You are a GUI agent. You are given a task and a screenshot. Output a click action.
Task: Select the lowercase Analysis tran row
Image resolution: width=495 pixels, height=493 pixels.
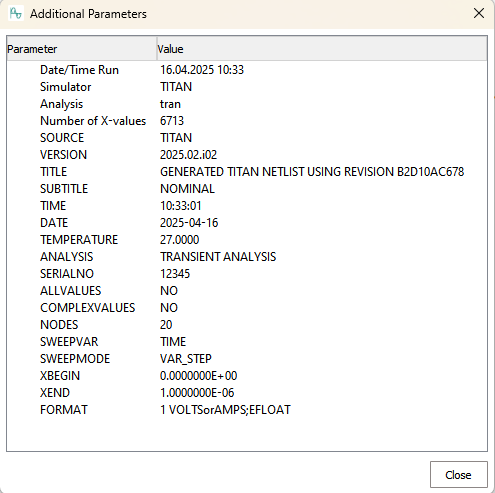(247, 104)
